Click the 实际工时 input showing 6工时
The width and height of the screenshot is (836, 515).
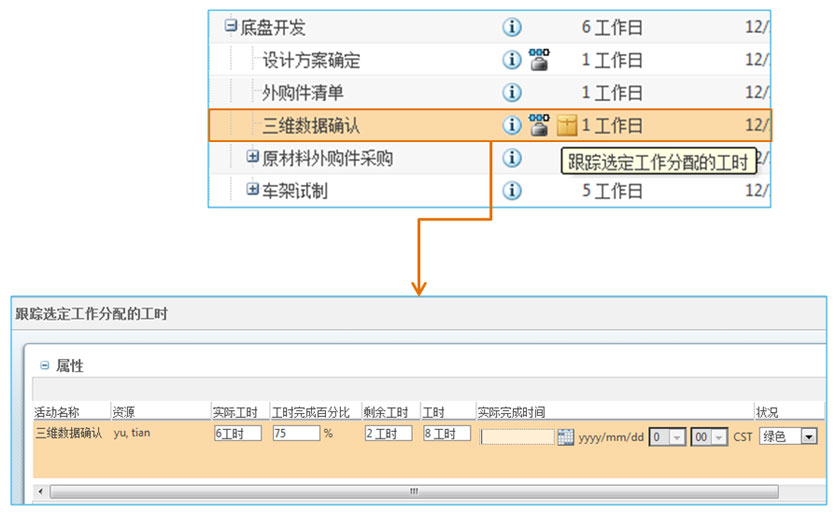point(238,433)
